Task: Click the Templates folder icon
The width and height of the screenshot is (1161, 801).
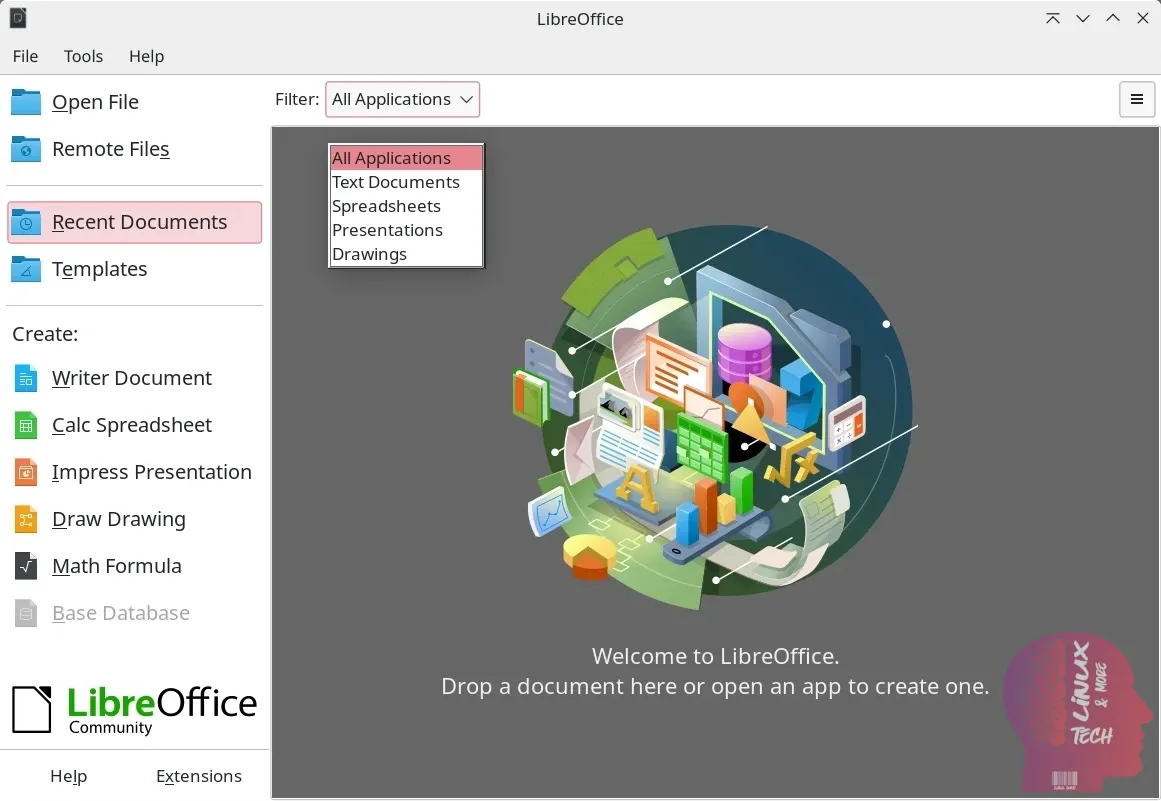Action: click(x=25, y=269)
